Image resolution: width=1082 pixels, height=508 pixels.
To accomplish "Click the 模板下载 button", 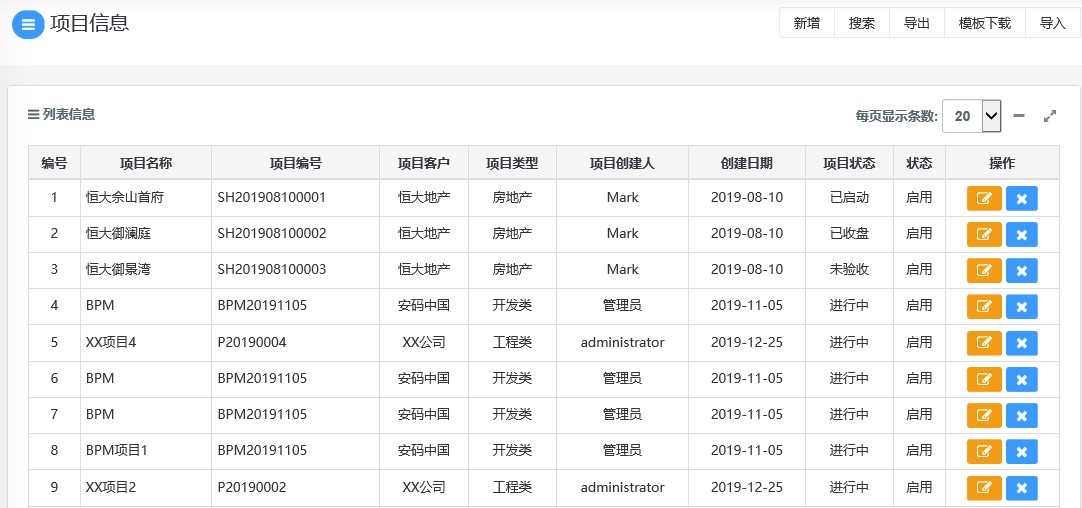I will pos(985,23).
